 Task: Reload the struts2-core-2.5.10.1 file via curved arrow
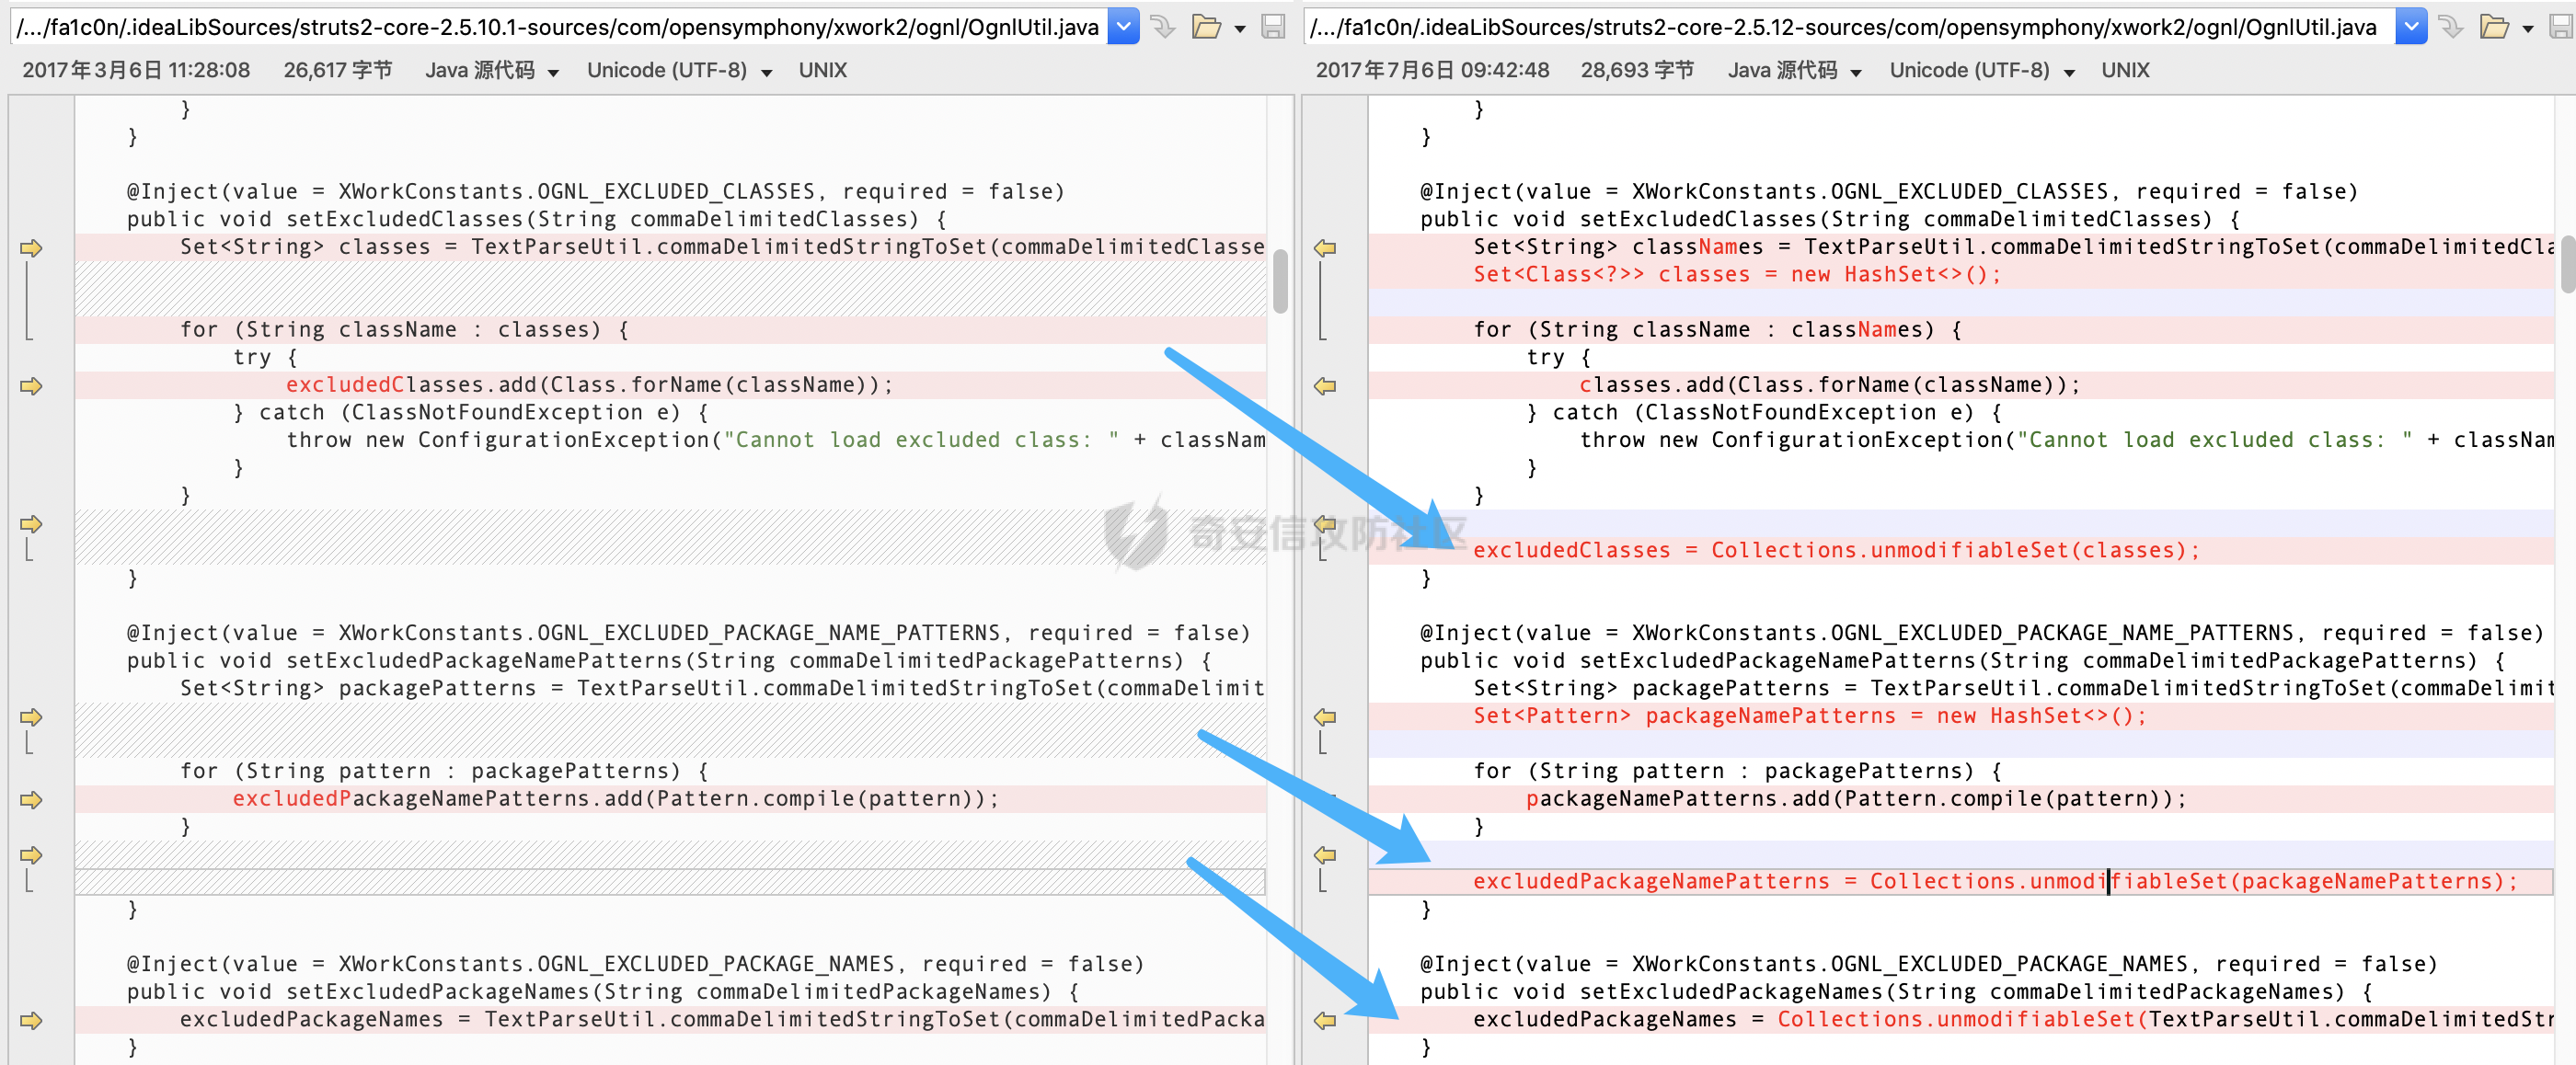click(1162, 27)
